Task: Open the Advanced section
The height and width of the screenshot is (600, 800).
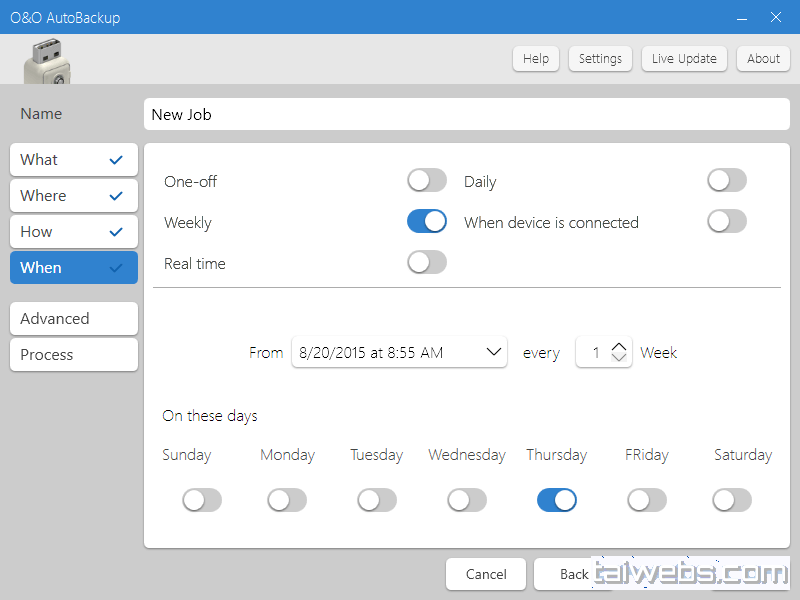Action: [74, 319]
